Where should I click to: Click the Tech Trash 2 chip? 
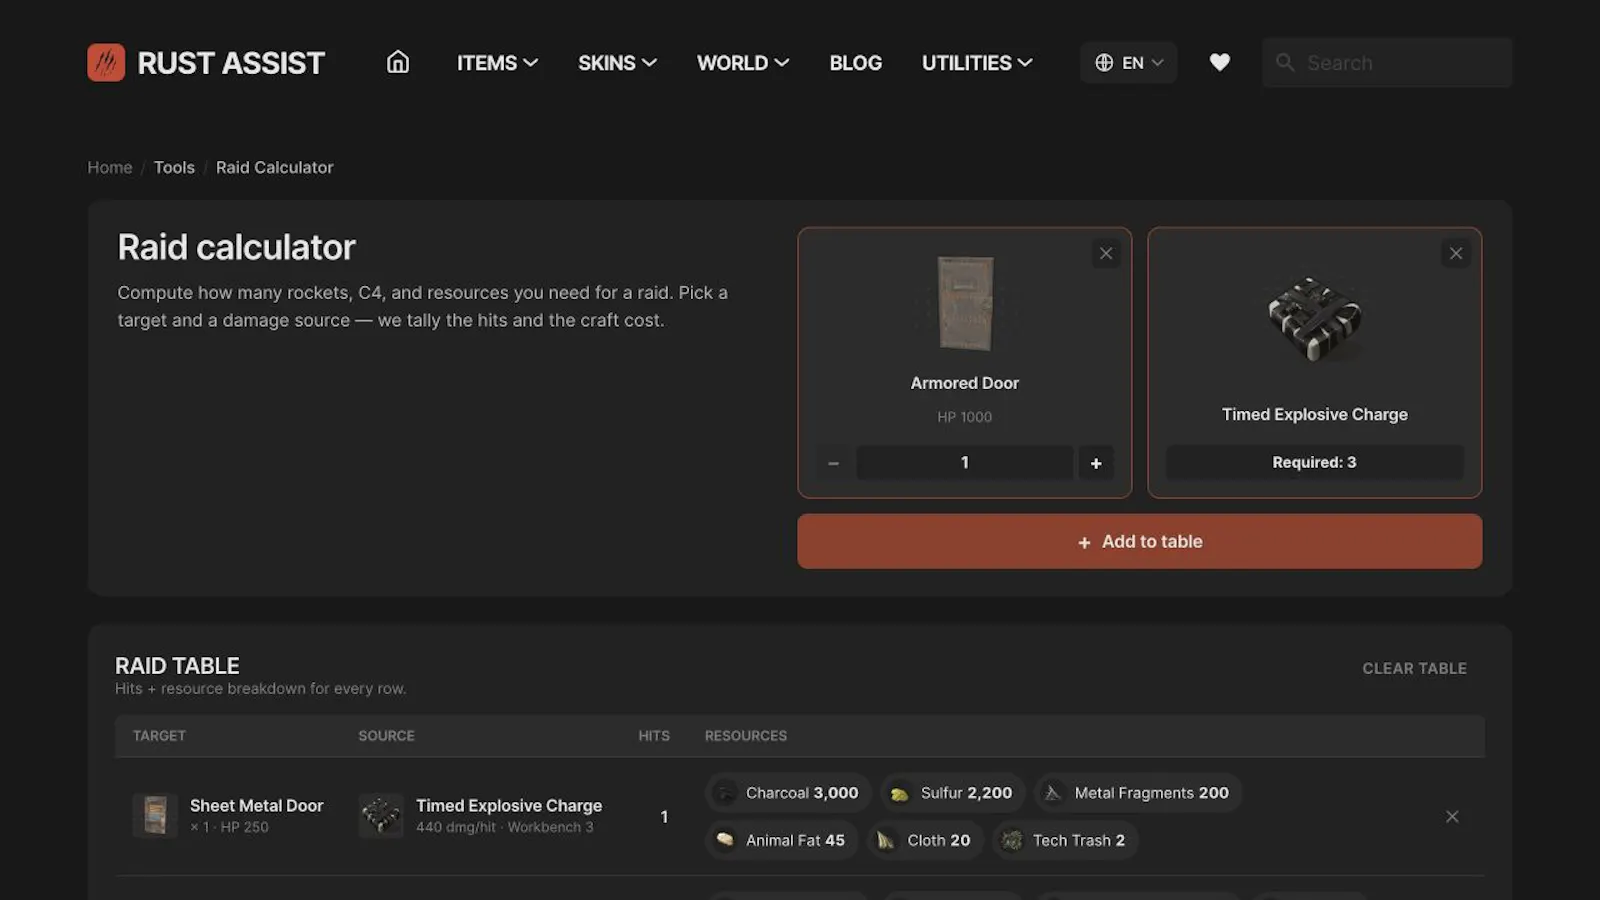1065,840
